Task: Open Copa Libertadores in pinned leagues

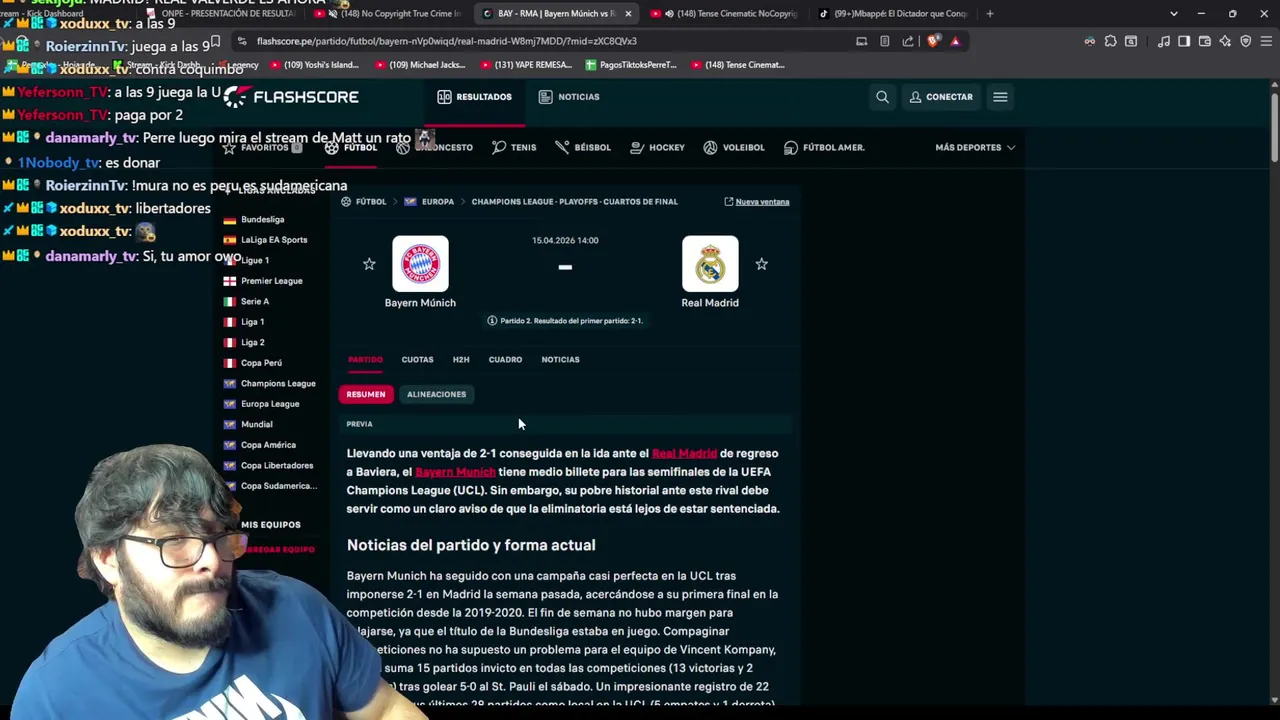Action: [x=277, y=466]
